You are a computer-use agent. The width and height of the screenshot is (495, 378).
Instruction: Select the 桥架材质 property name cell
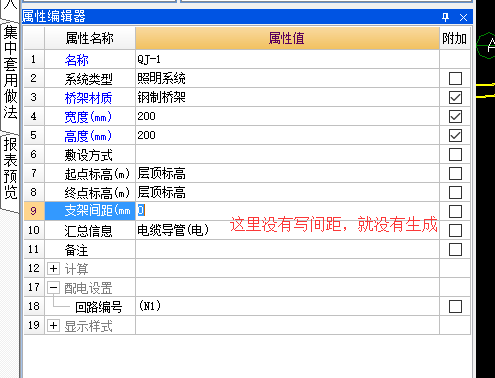[90, 98]
